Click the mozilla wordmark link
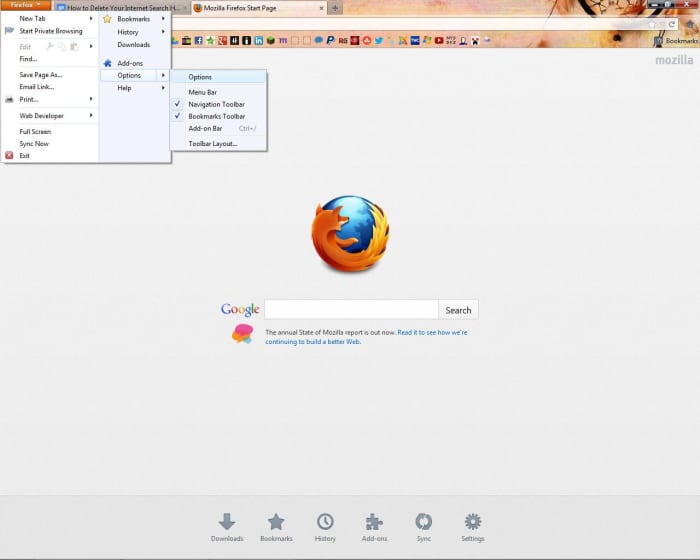The width and height of the screenshot is (700, 560). (674, 60)
